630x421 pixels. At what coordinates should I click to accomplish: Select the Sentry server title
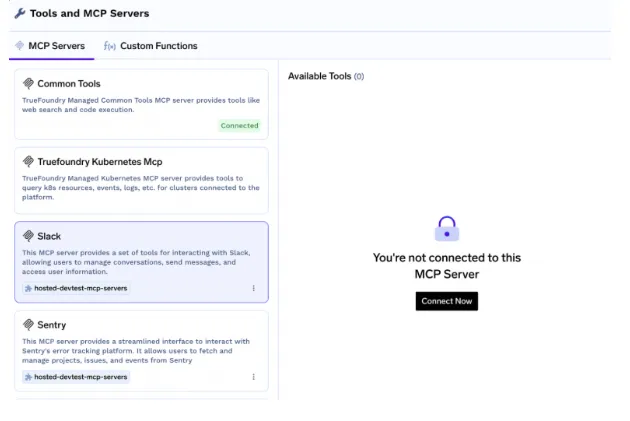[x=51, y=325]
